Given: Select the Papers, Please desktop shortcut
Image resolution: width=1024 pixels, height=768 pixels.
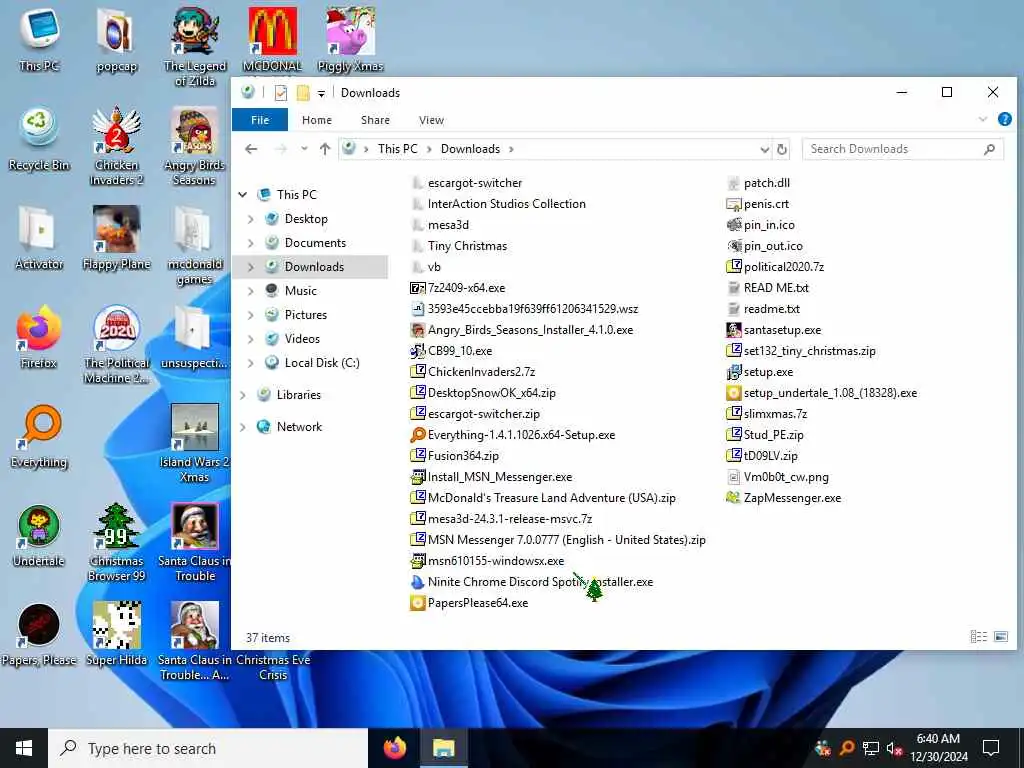Looking at the screenshot, I should pyautogui.click(x=39, y=635).
